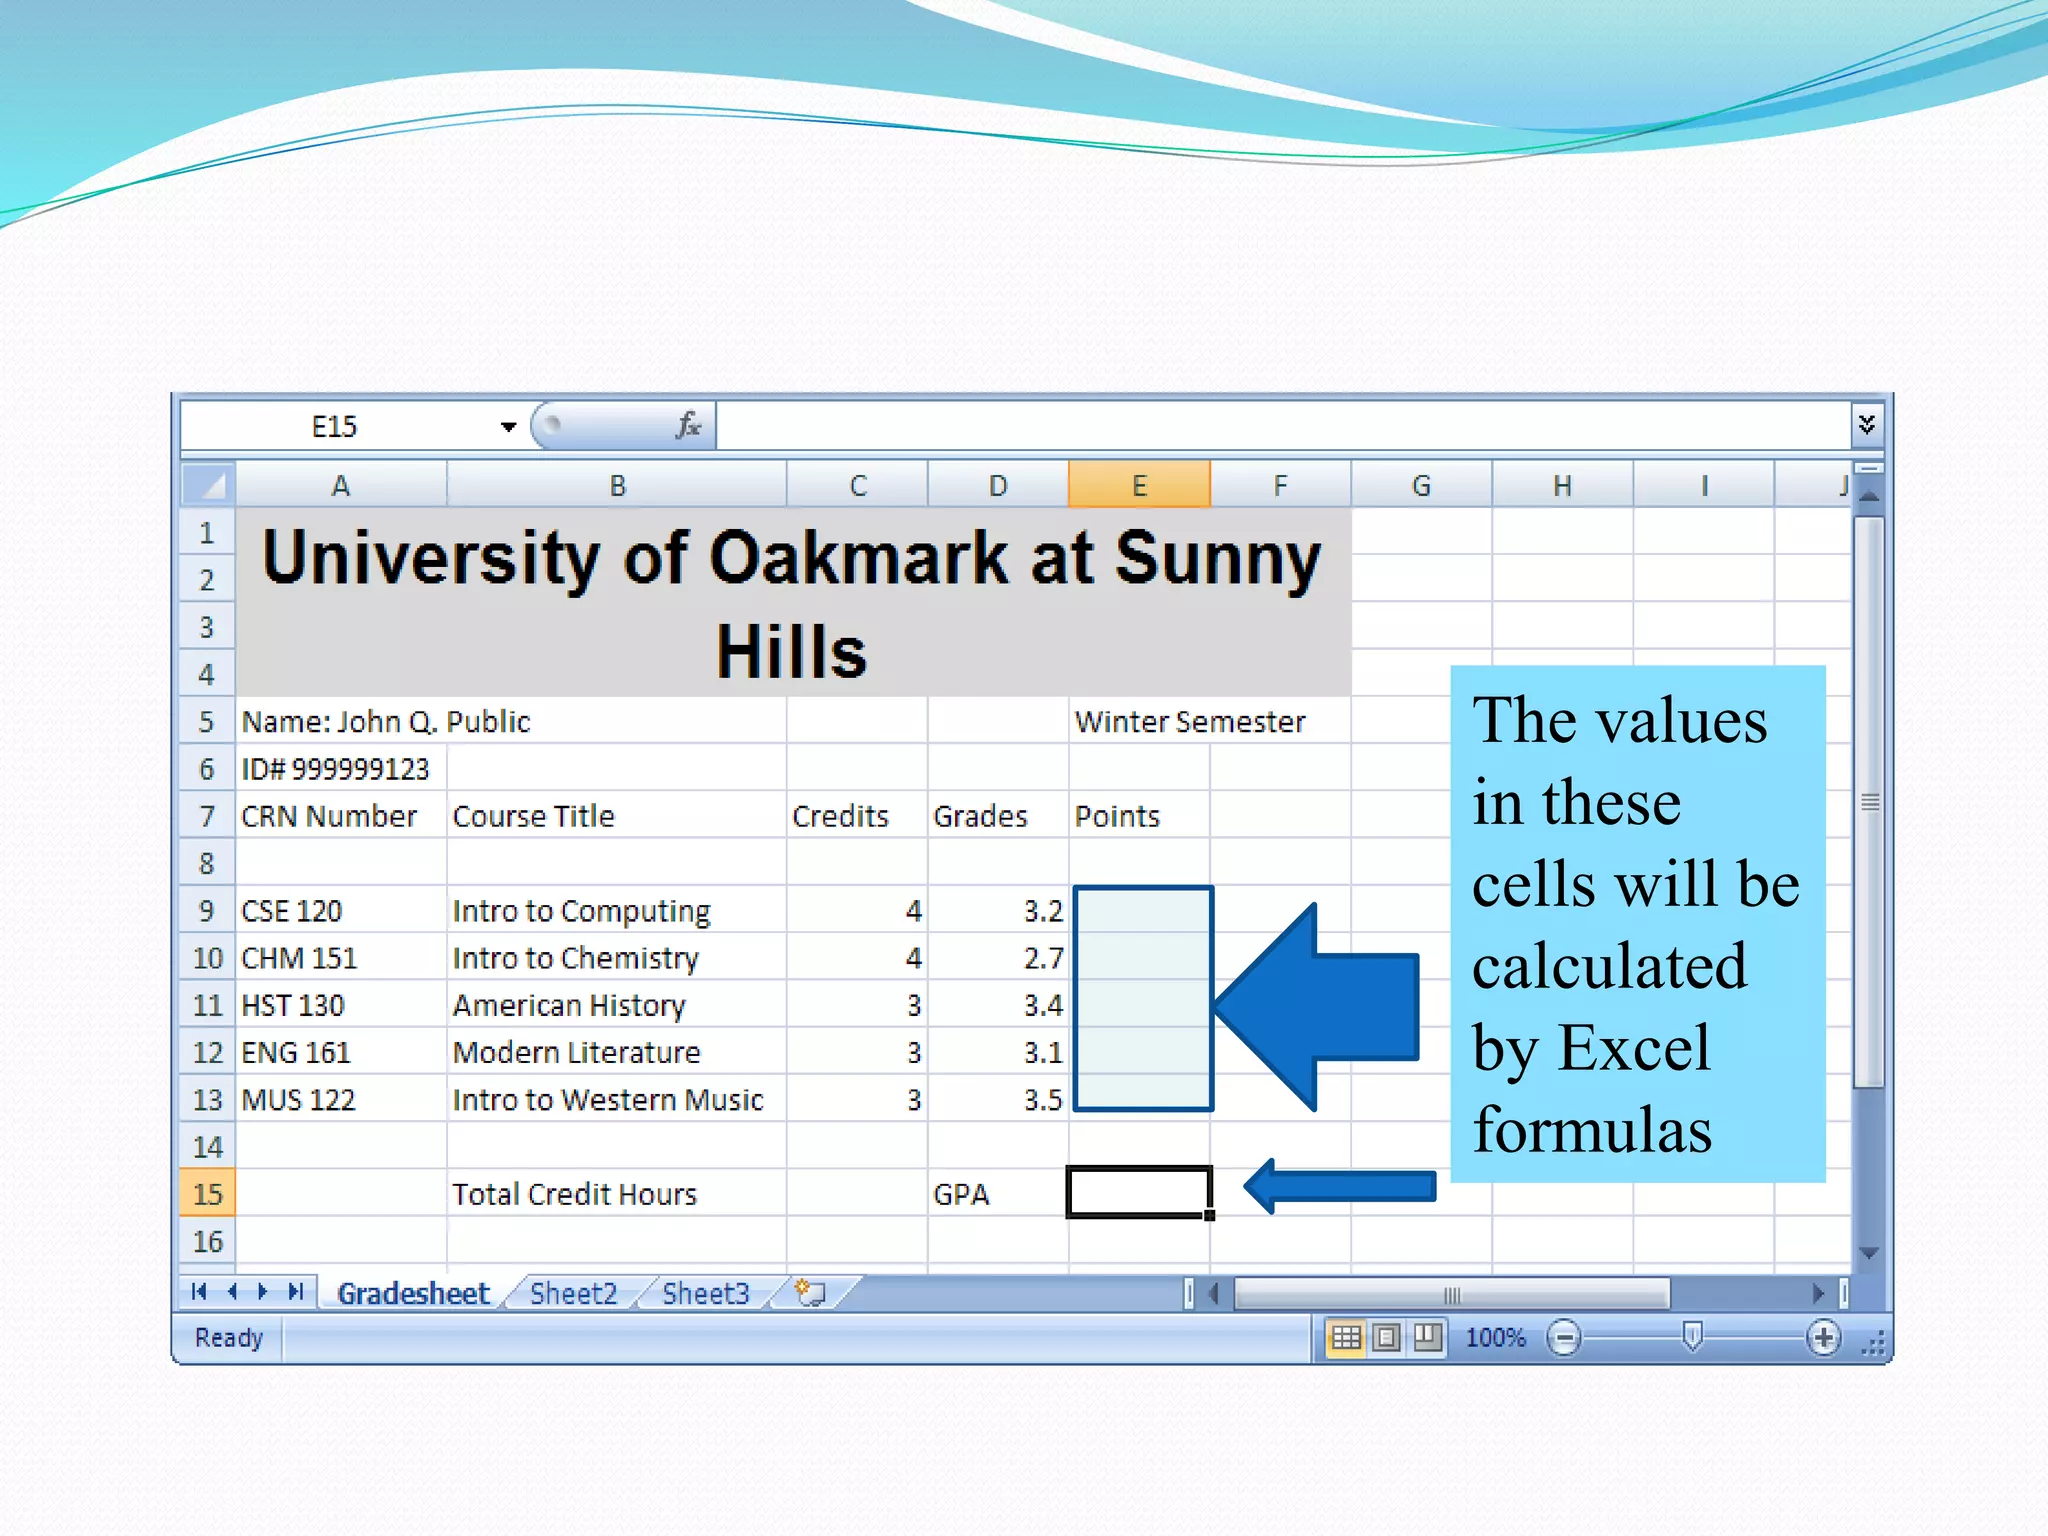Select row 5 header

pyautogui.click(x=207, y=721)
